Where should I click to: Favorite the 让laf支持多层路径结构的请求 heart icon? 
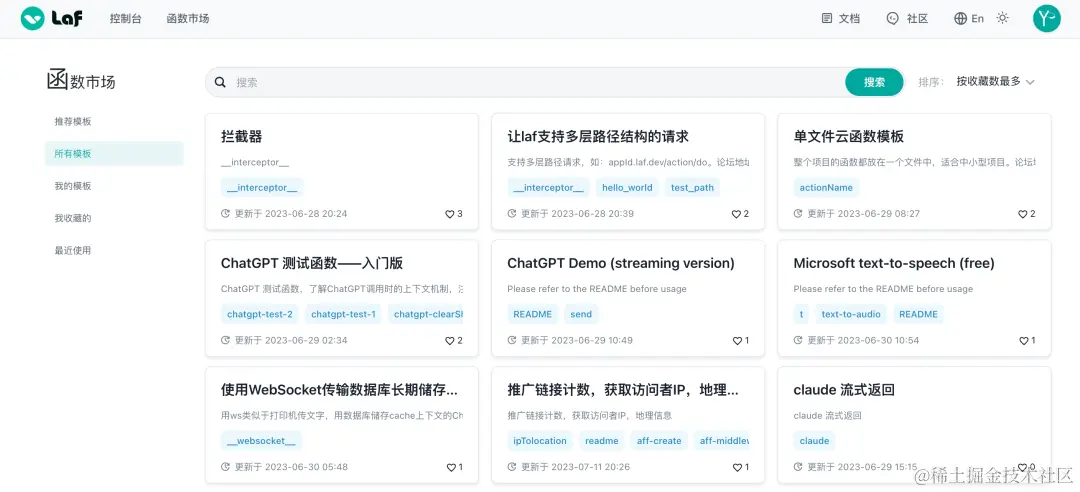pyautogui.click(x=736, y=214)
